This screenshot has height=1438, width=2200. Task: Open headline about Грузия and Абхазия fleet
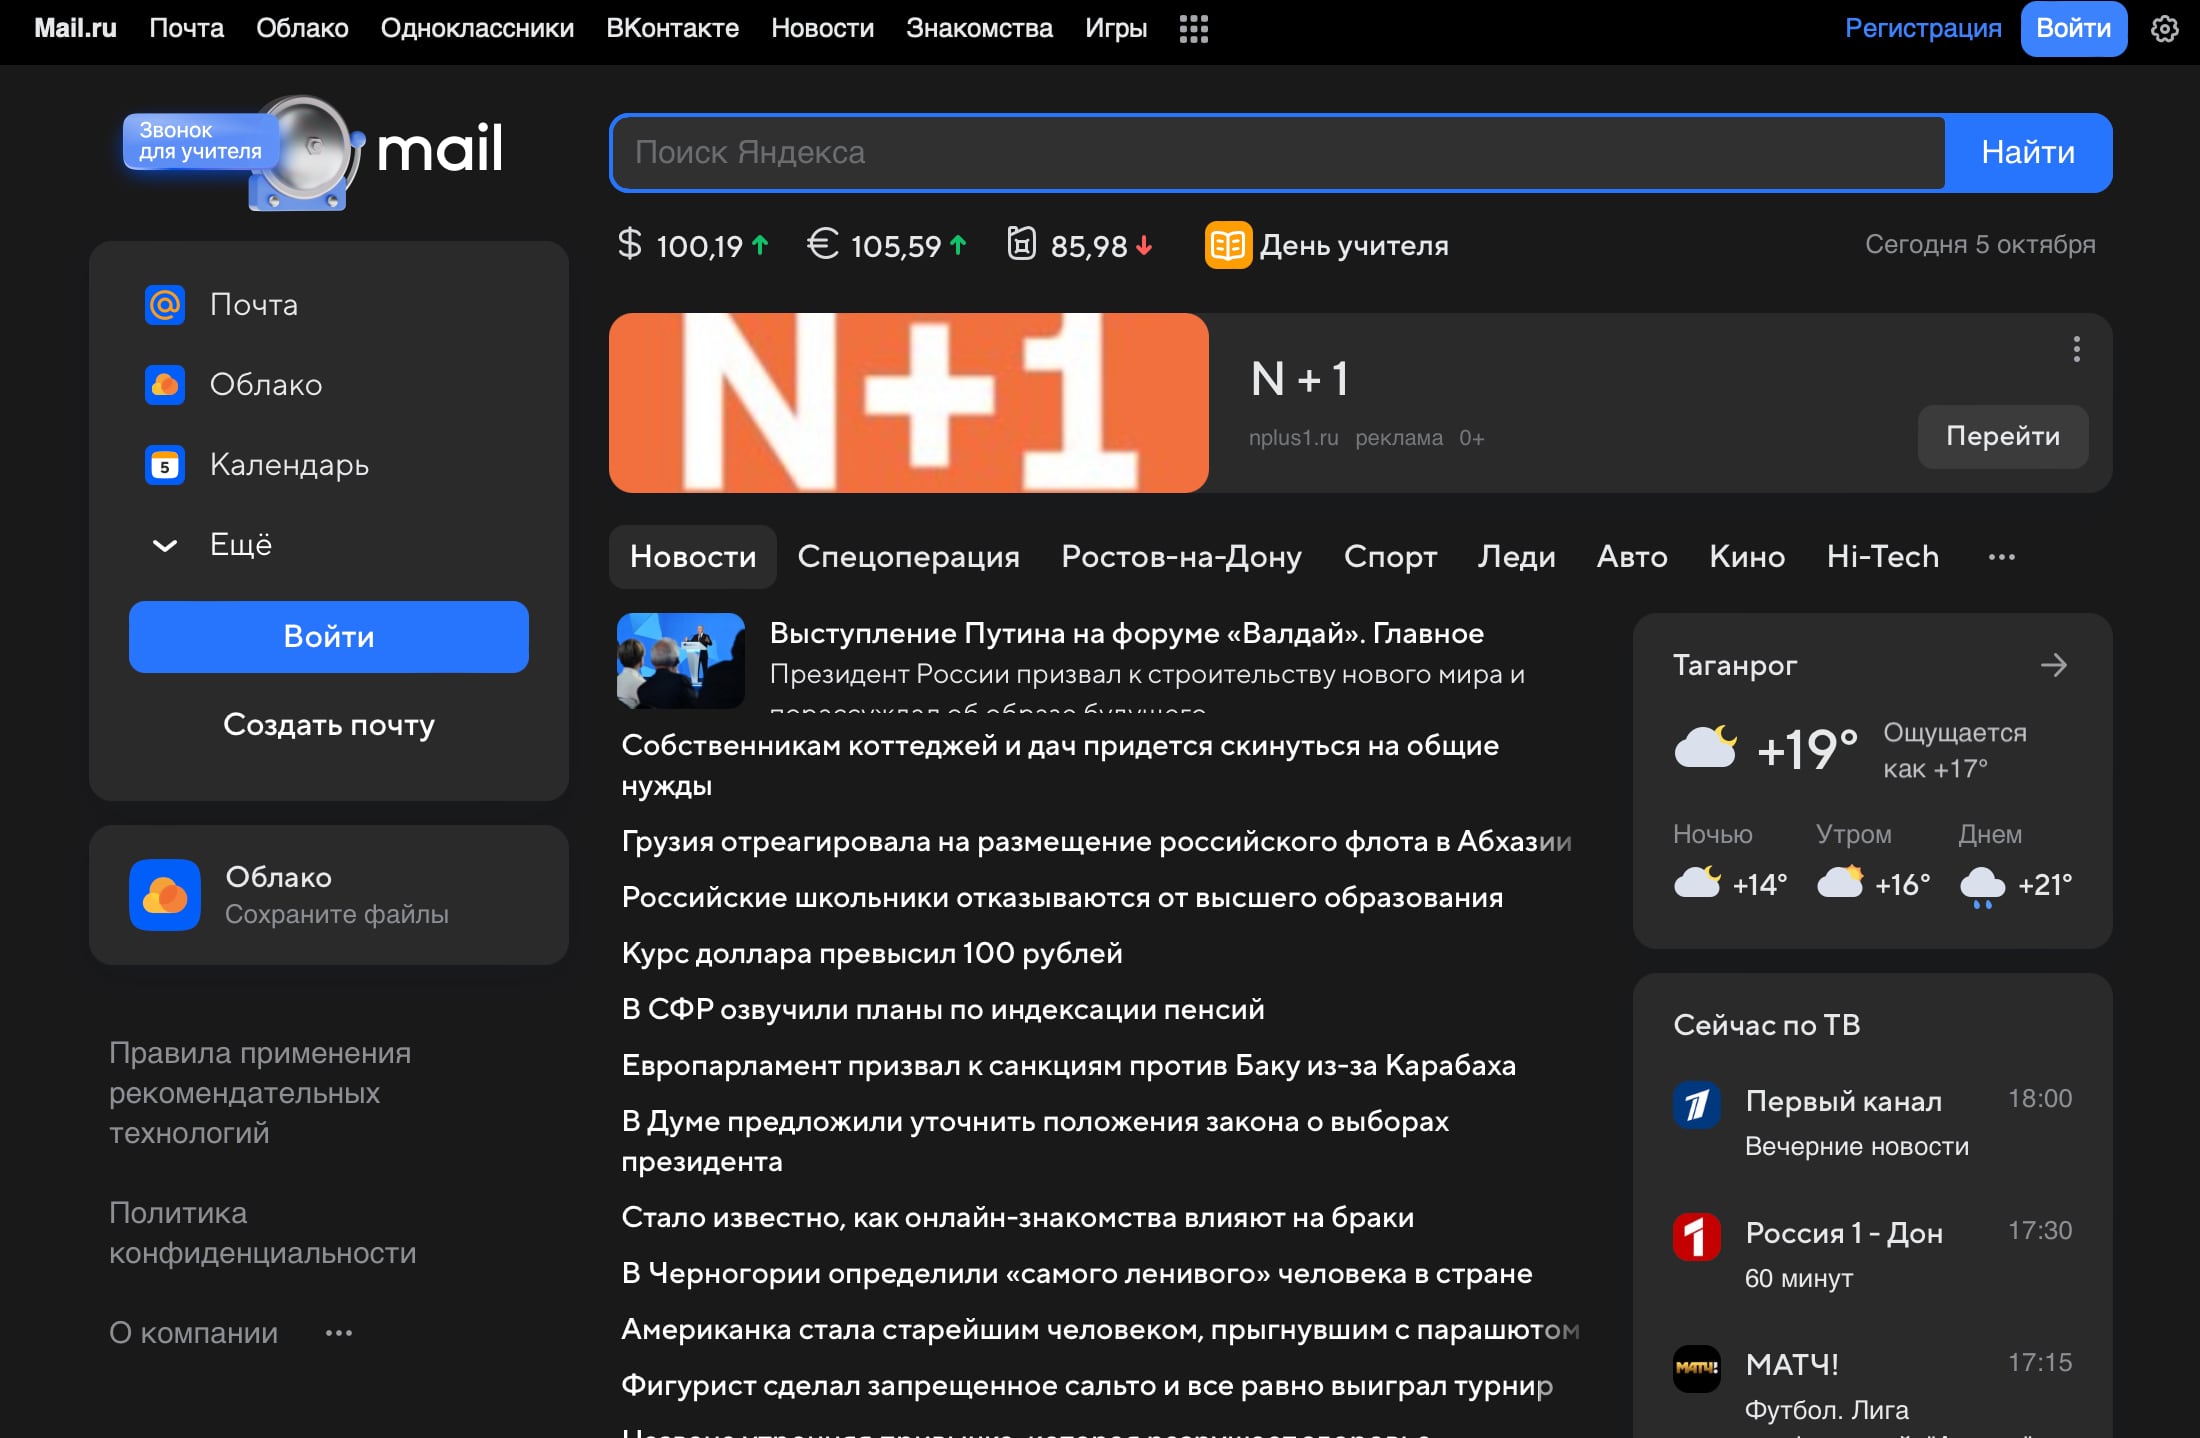tap(1096, 841)
